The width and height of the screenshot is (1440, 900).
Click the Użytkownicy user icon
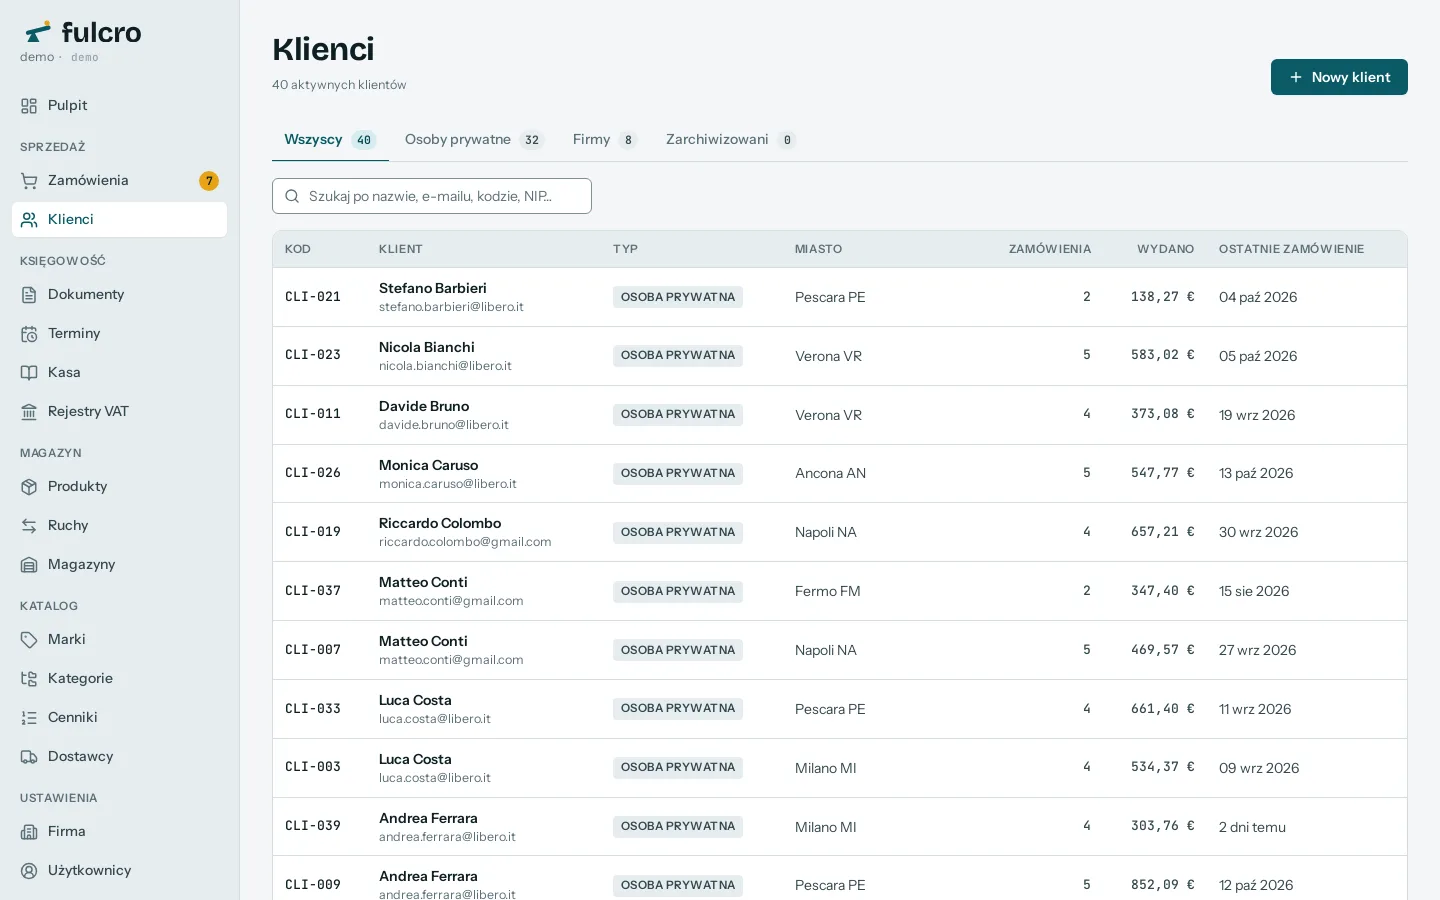(x=29, y=871)
